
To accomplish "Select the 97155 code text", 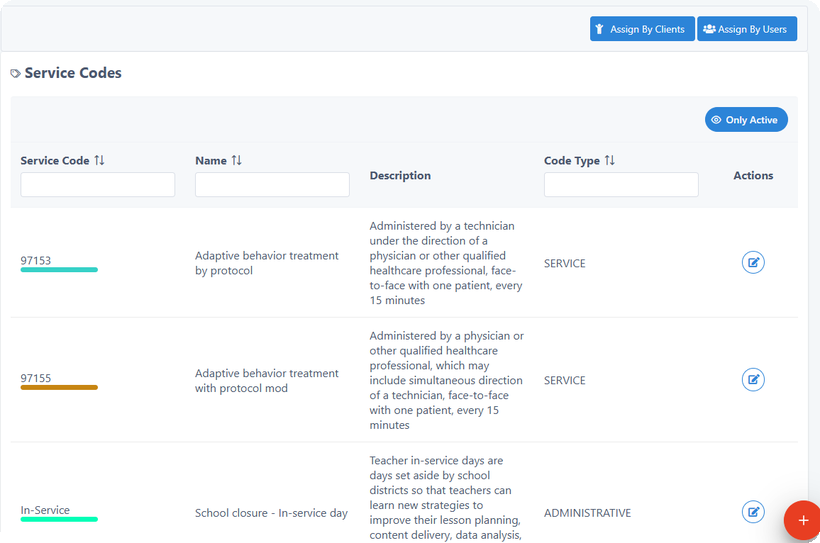I will pos(36,378).
